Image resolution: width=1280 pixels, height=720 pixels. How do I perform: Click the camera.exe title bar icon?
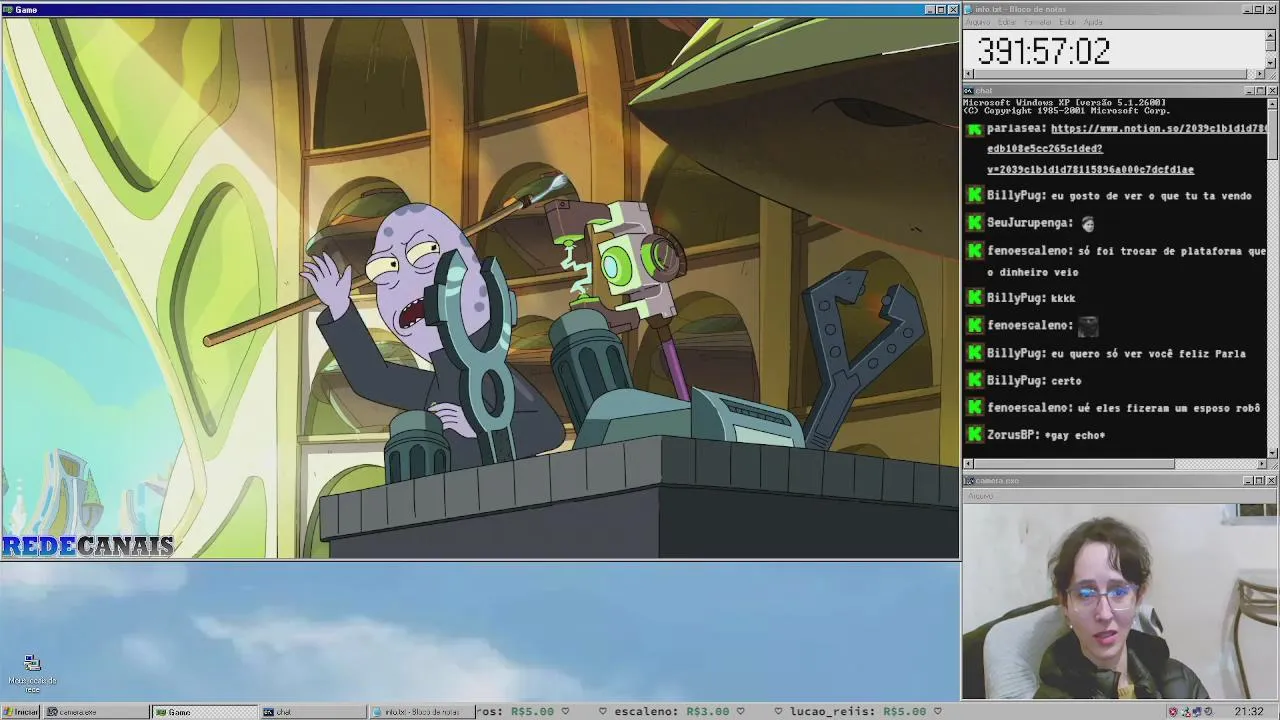[969, 481]
